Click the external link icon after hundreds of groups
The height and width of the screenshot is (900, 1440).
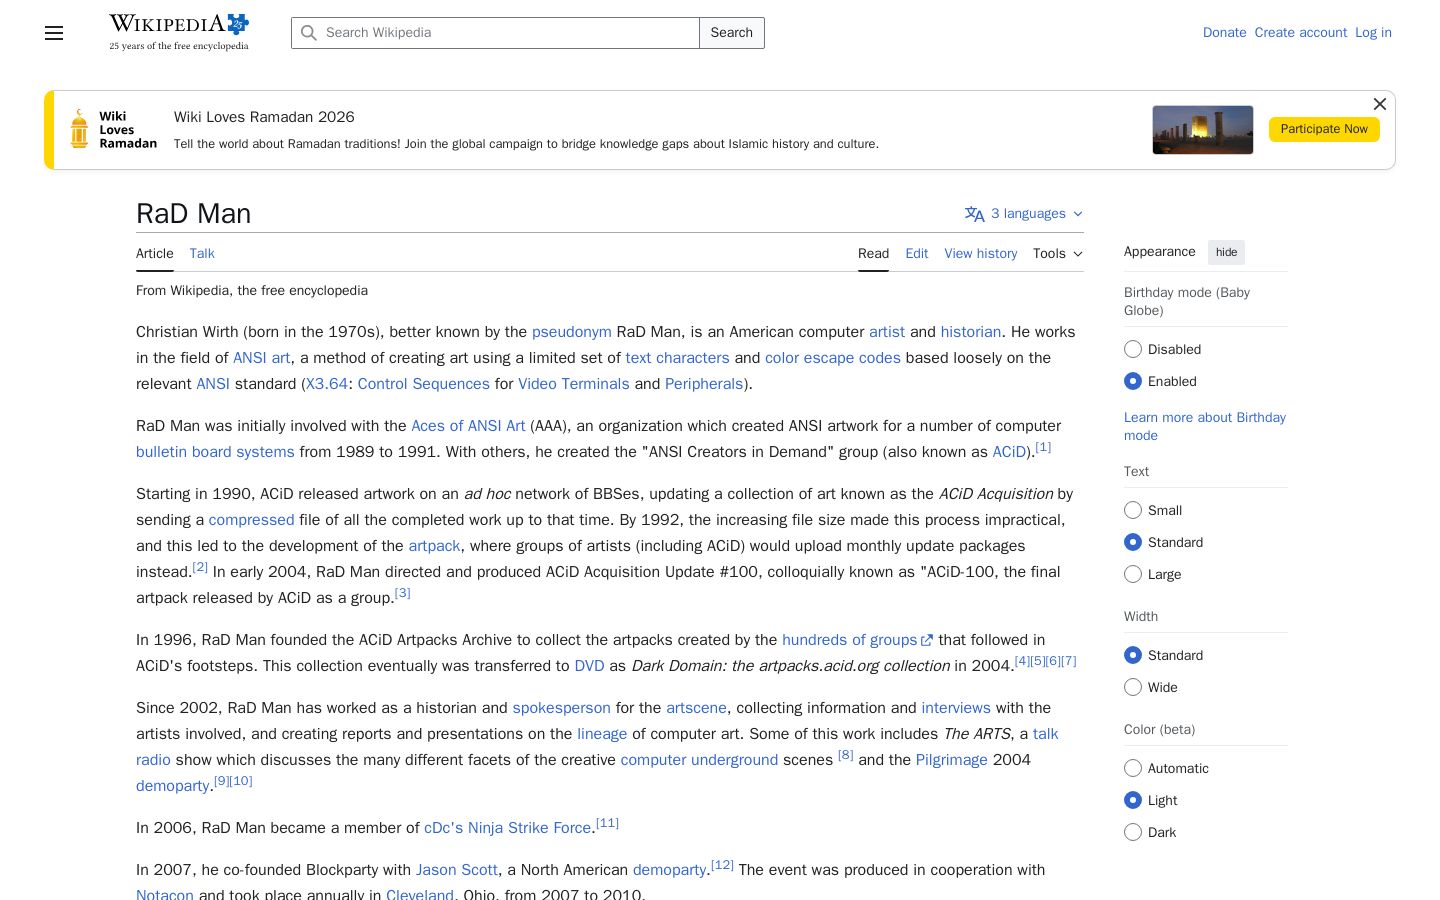[927, 641]
